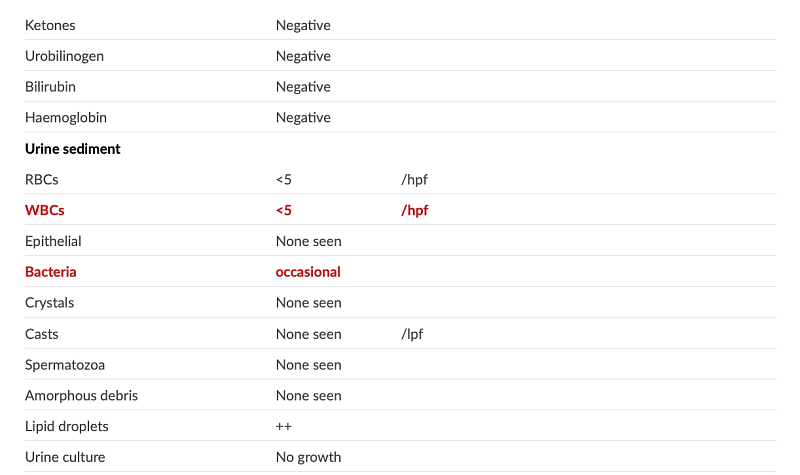The height and width of the screenshot is (475, 800).
Task: Select the red WBCs <5 value
Action: [284, 211]
